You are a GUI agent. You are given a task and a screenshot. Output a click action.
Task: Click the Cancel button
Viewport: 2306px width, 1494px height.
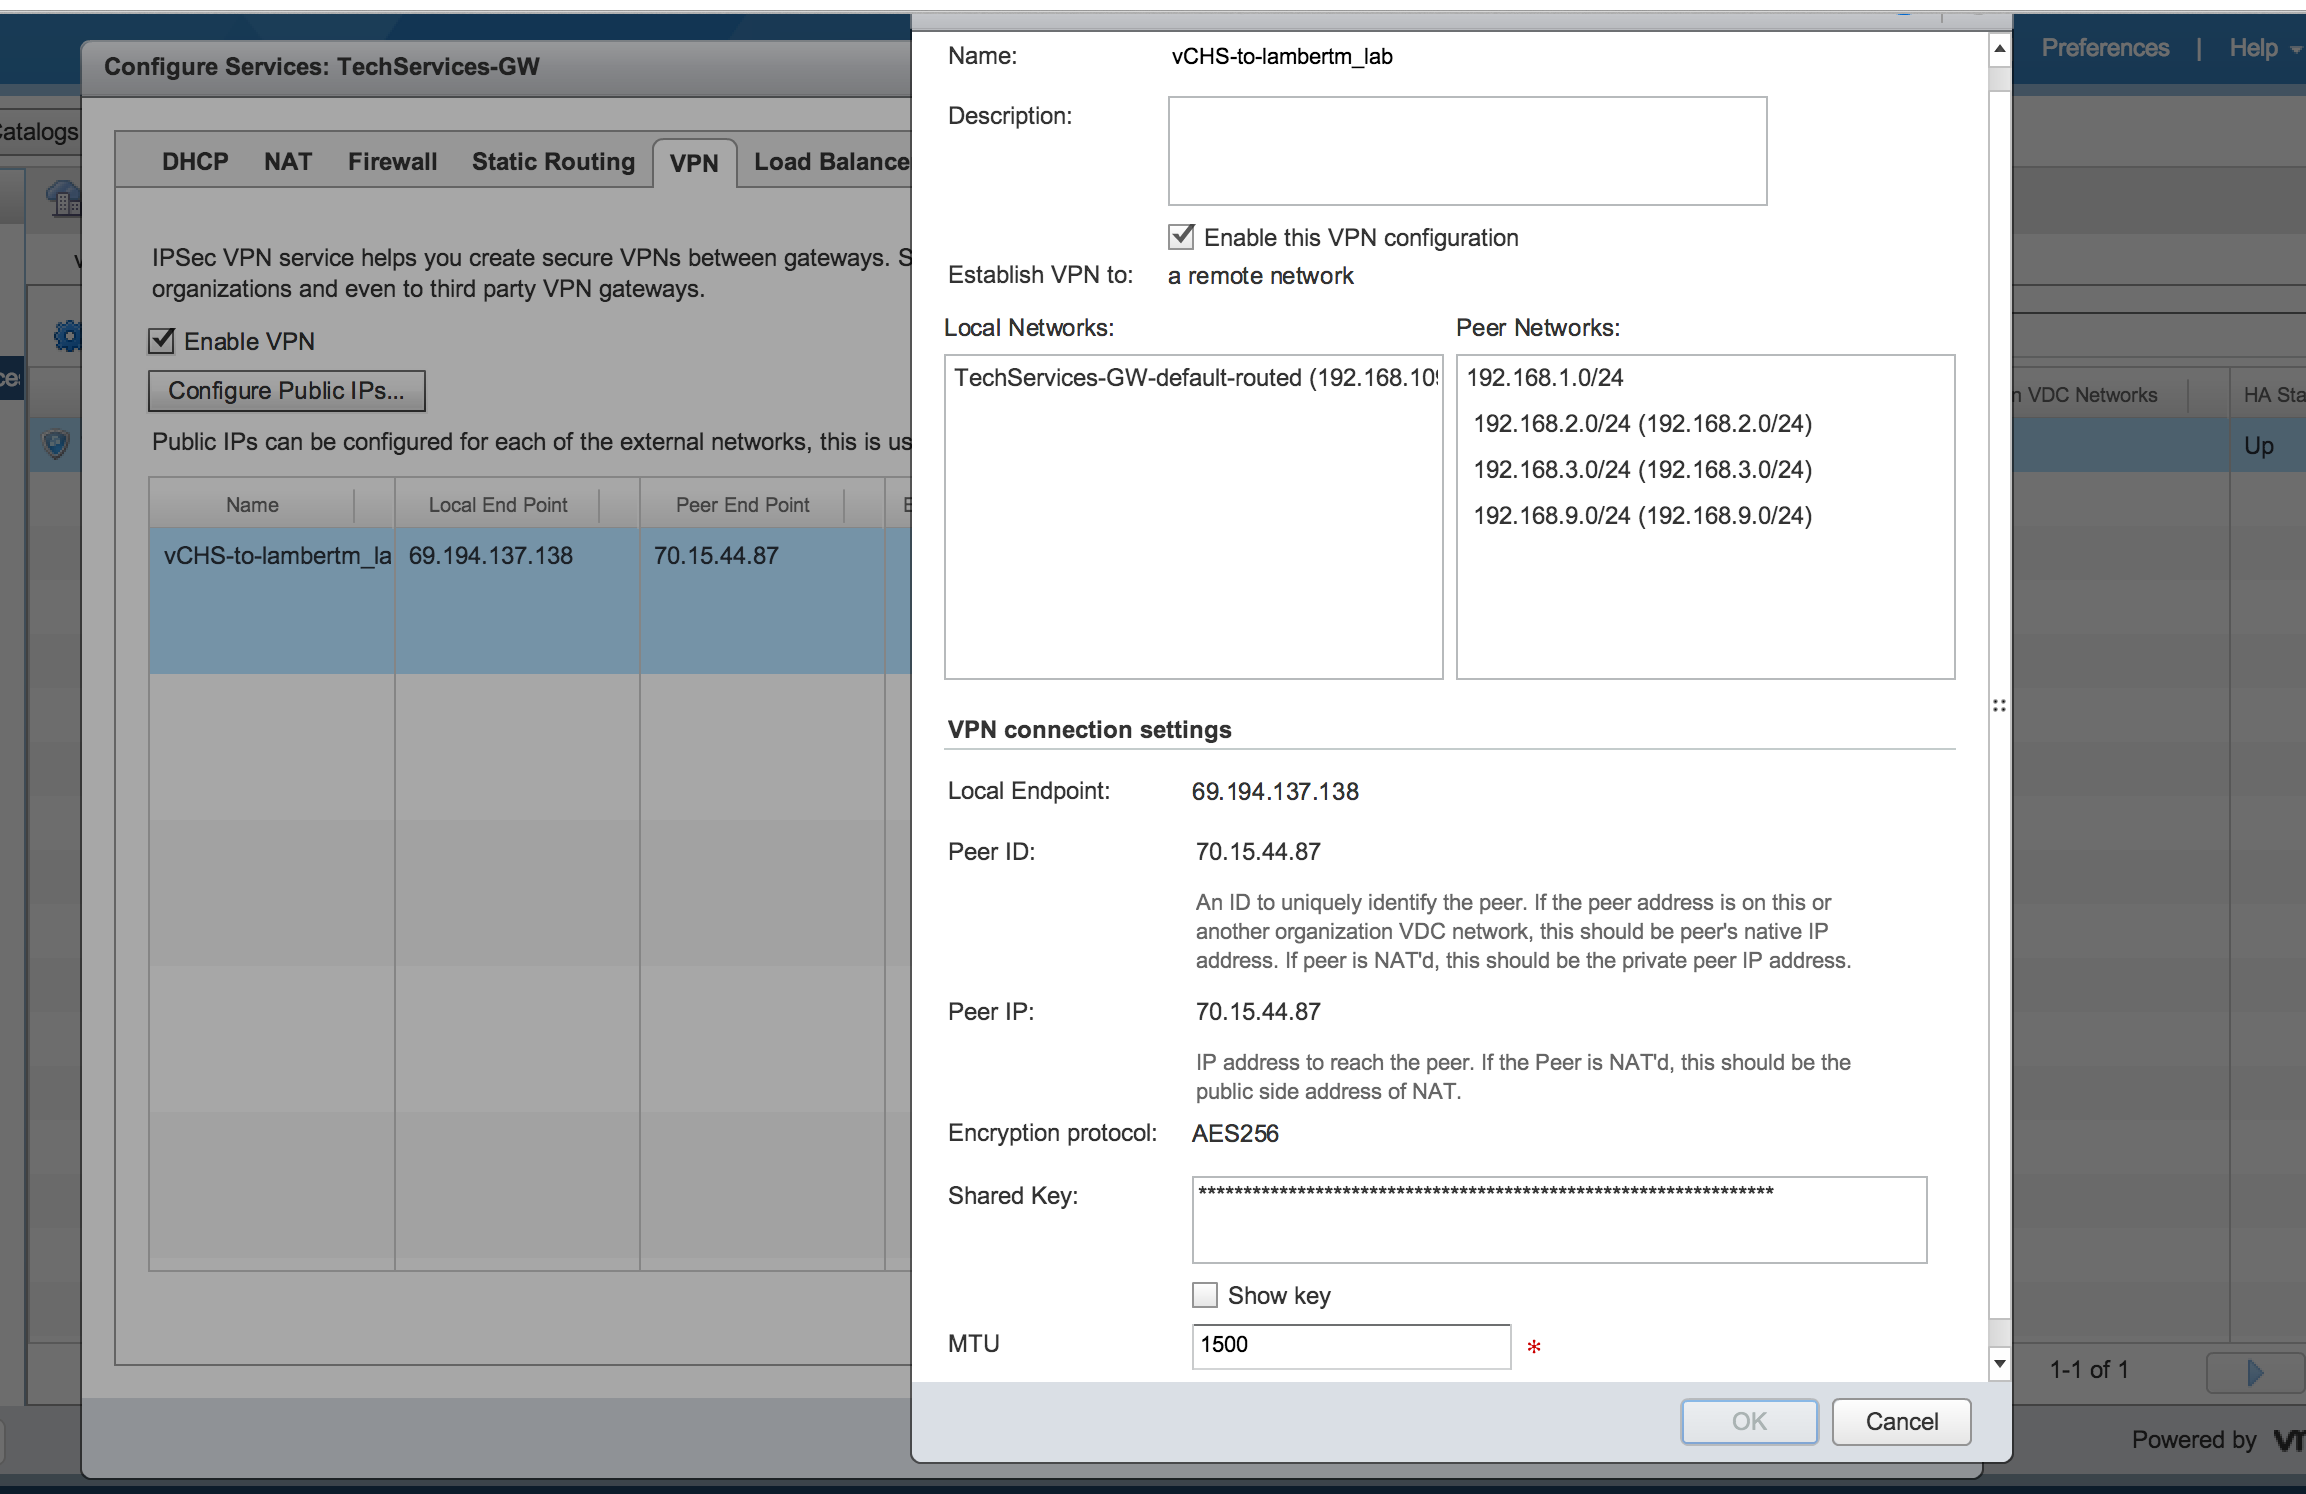[1900, 1421]
